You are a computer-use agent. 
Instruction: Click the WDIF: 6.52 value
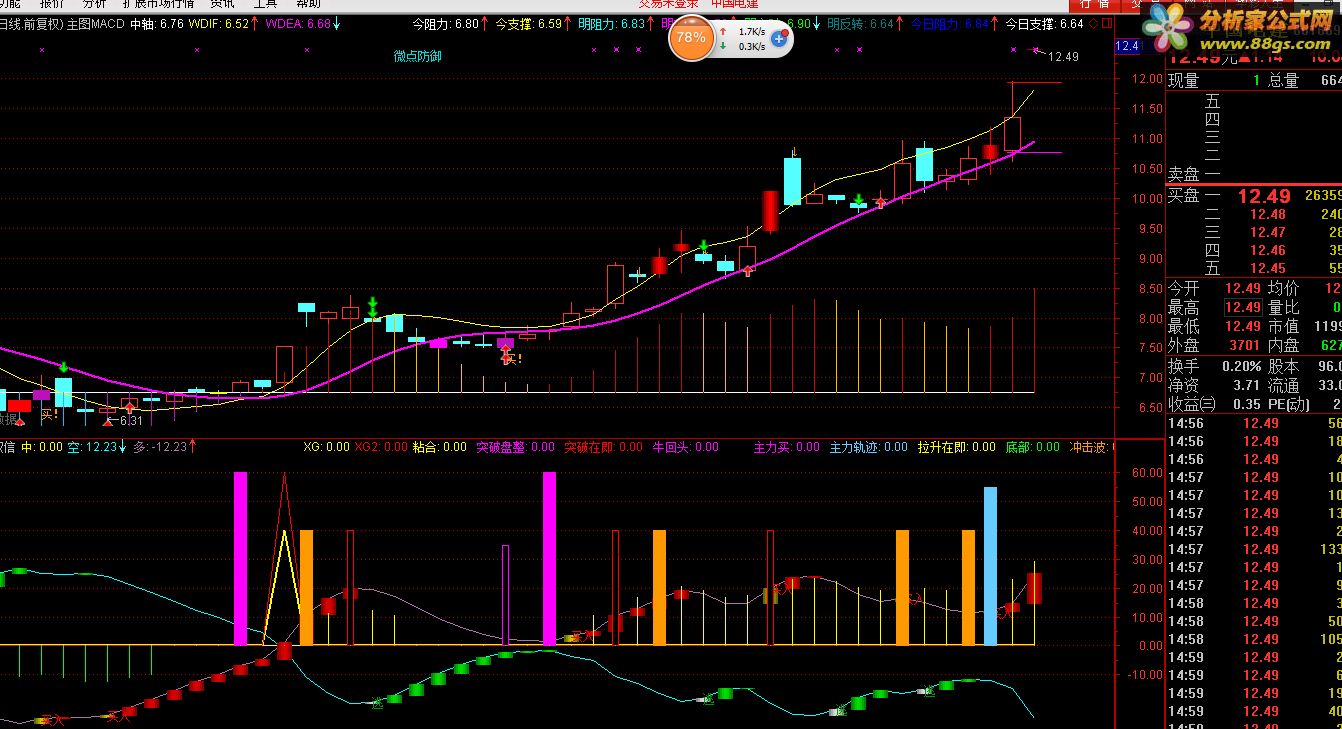click(219, 24)
